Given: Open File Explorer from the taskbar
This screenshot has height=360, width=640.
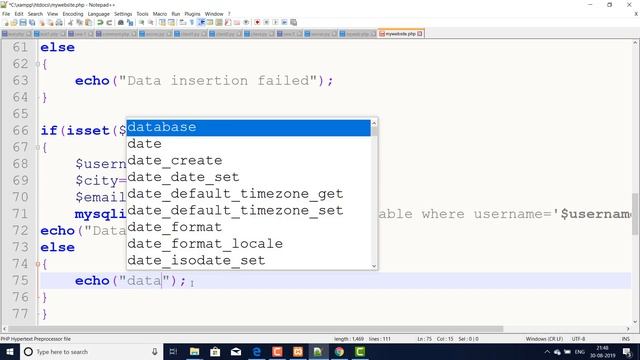Looking at the screenshot, I should point(194,352).
